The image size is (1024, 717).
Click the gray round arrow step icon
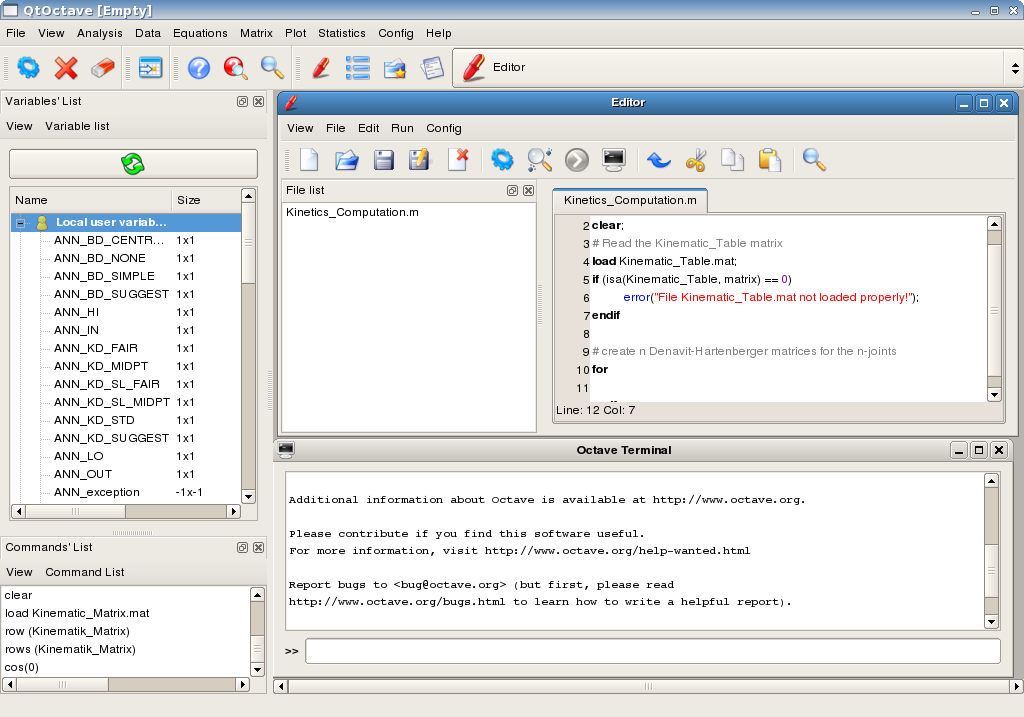(x=577, y=159)
